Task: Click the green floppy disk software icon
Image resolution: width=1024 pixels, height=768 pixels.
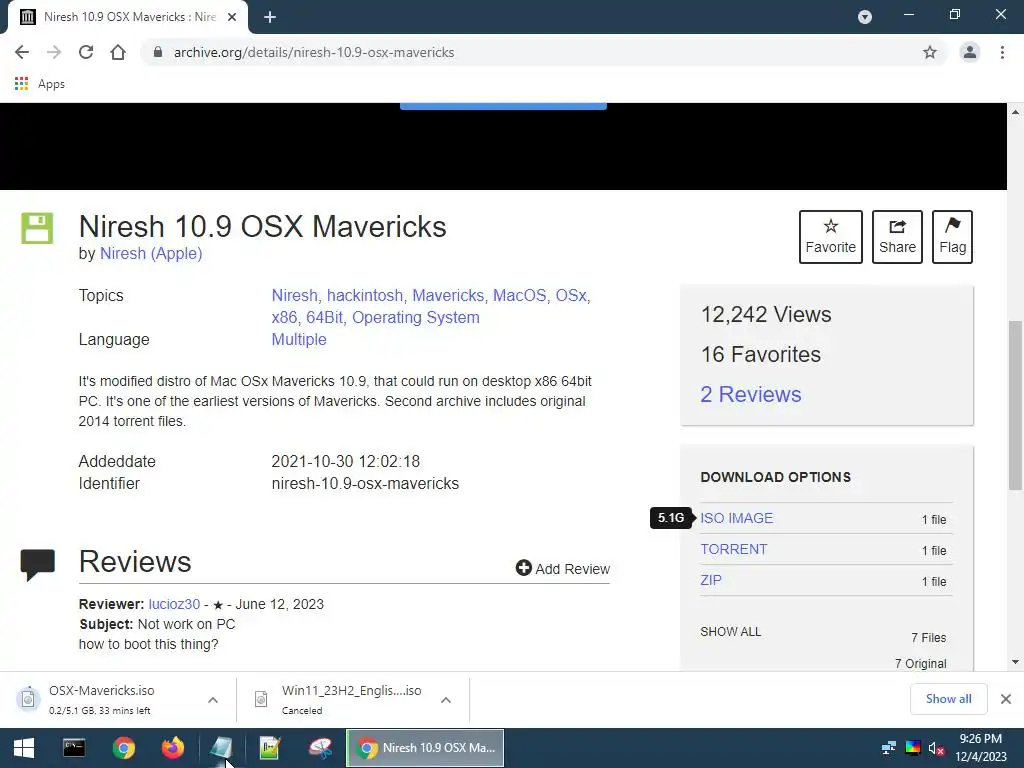Action: [x=37, y=228]
